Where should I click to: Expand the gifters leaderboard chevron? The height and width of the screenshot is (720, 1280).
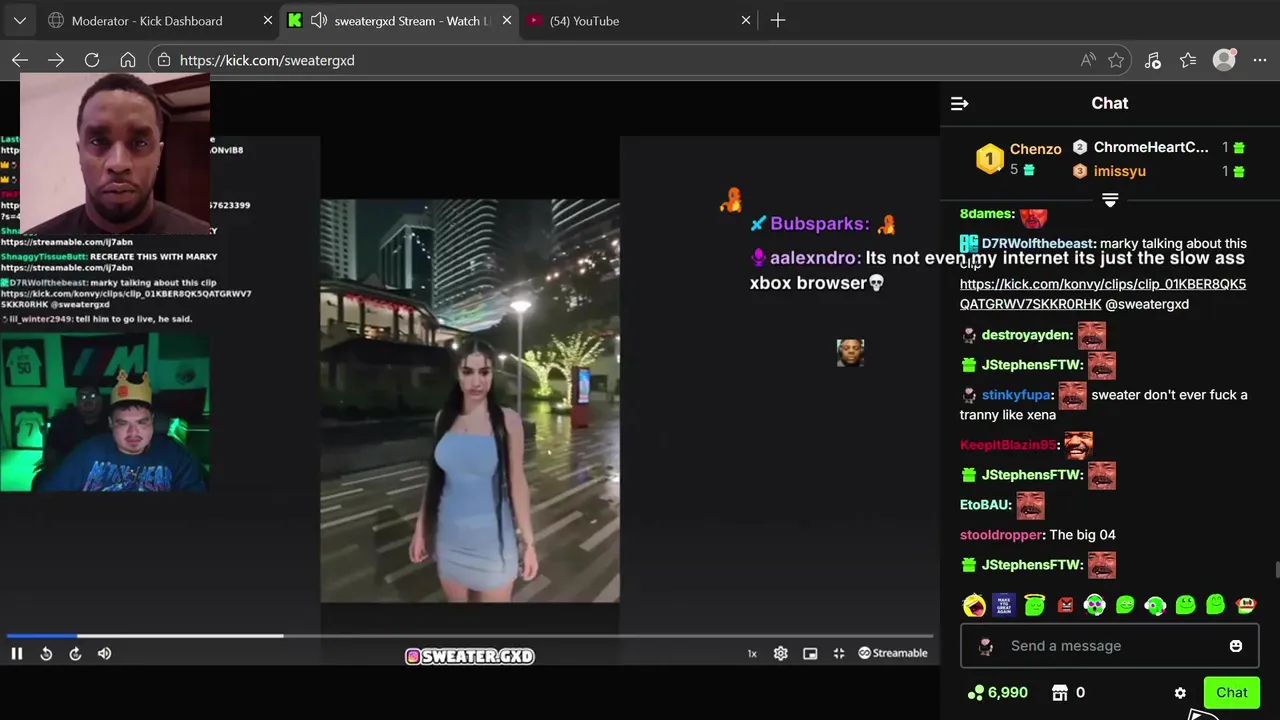tap(1110, 201)
